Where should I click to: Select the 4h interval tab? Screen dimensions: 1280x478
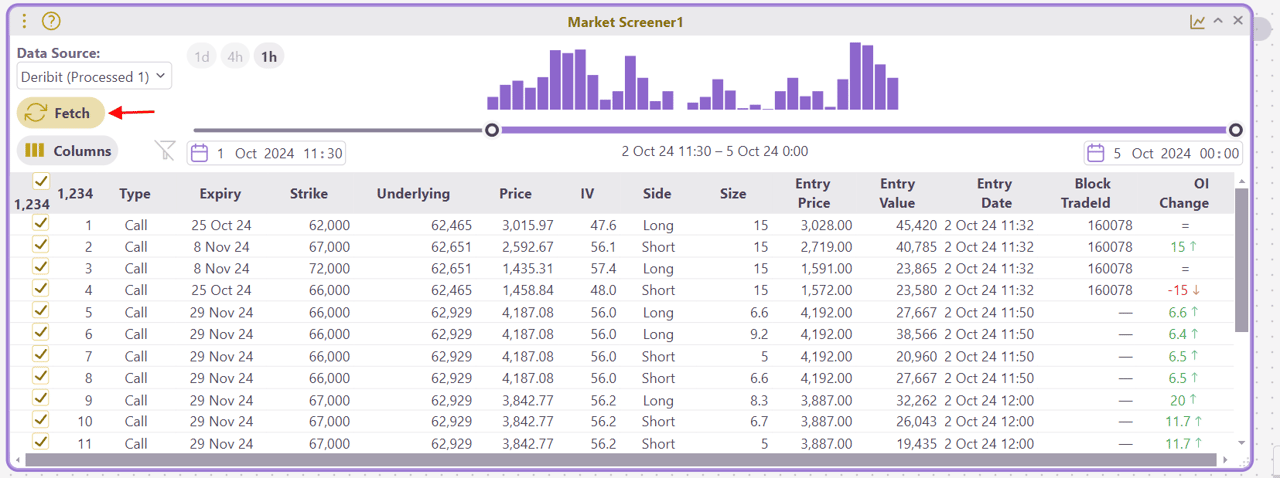(x=235, y=56)
